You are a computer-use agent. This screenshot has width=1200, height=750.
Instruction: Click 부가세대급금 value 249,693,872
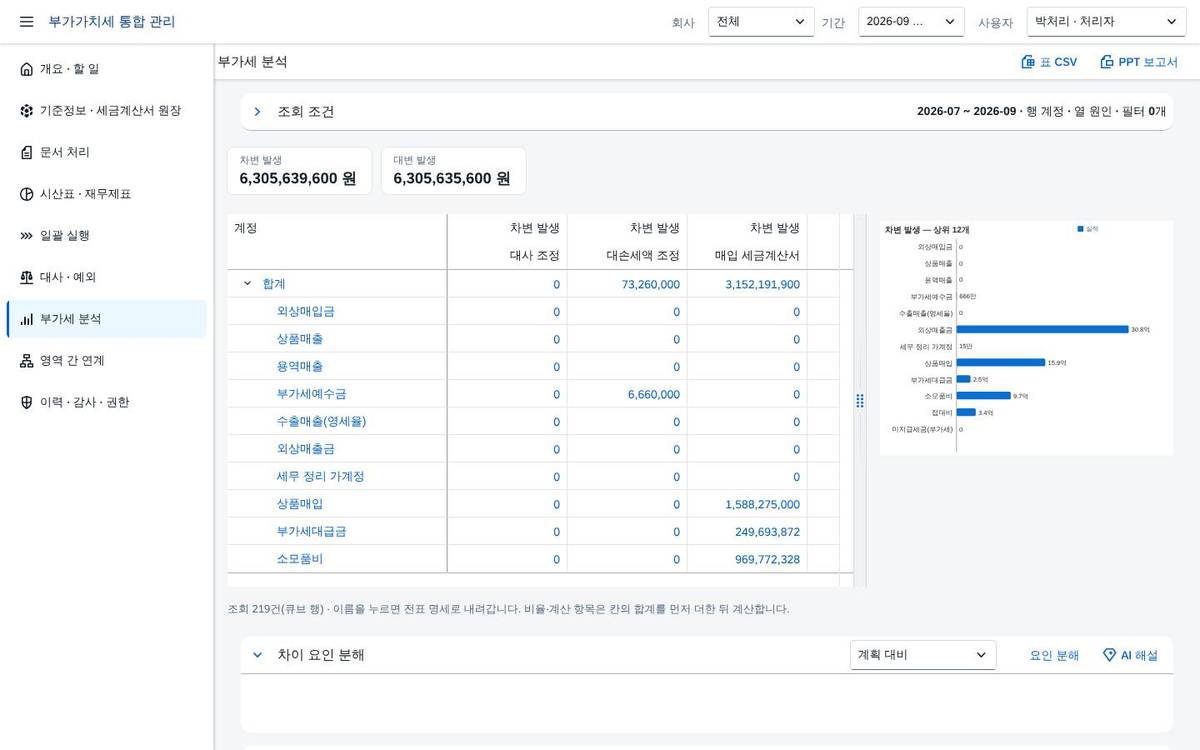tap(767, 532)
